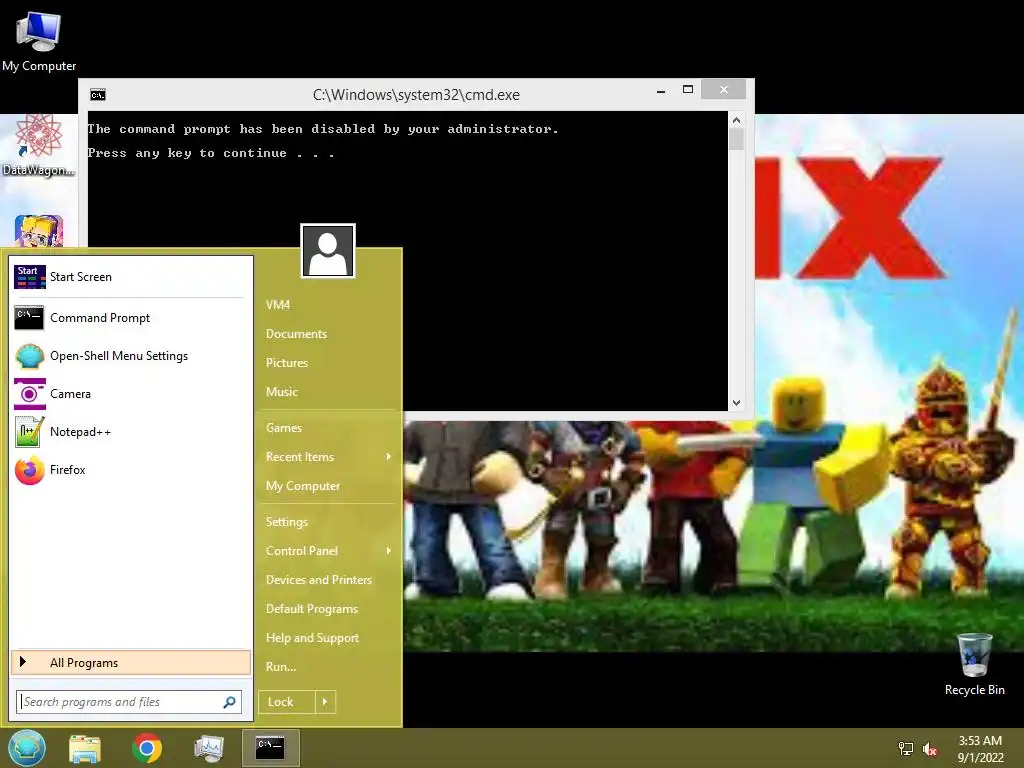Click the cmd scrollbar thumb
1024x768 pixels.
point(737,139)
